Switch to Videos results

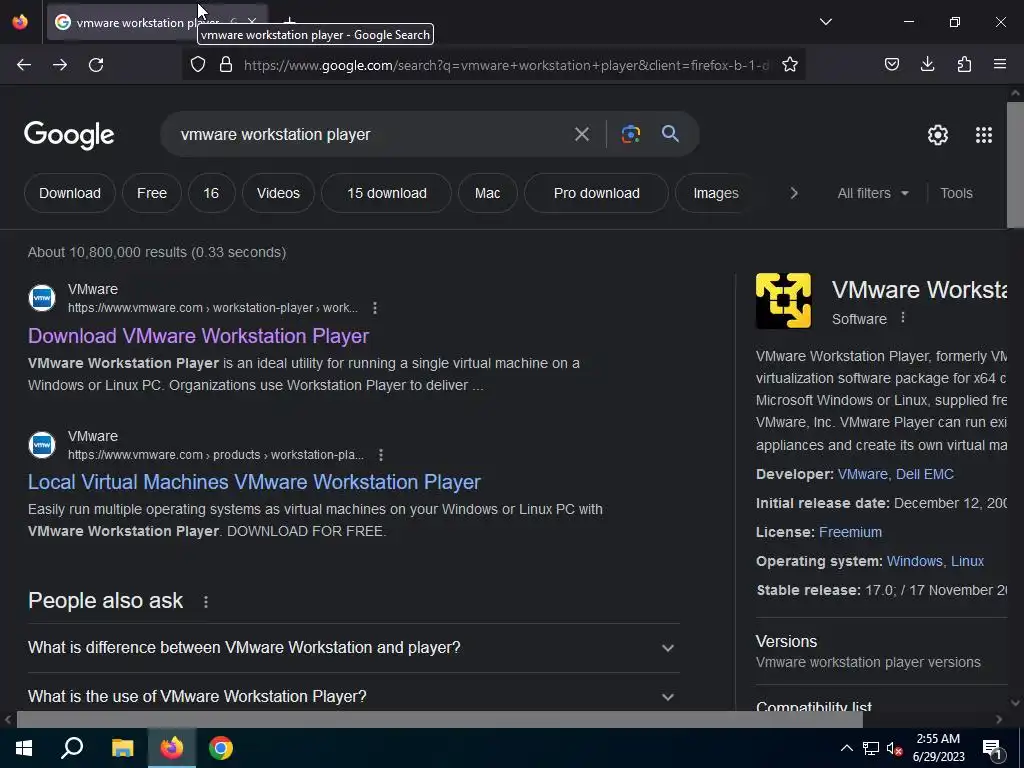coord(278,193)
